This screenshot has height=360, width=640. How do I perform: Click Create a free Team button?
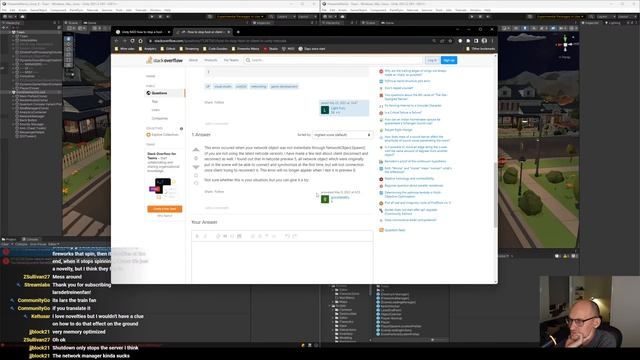point(164,209)
